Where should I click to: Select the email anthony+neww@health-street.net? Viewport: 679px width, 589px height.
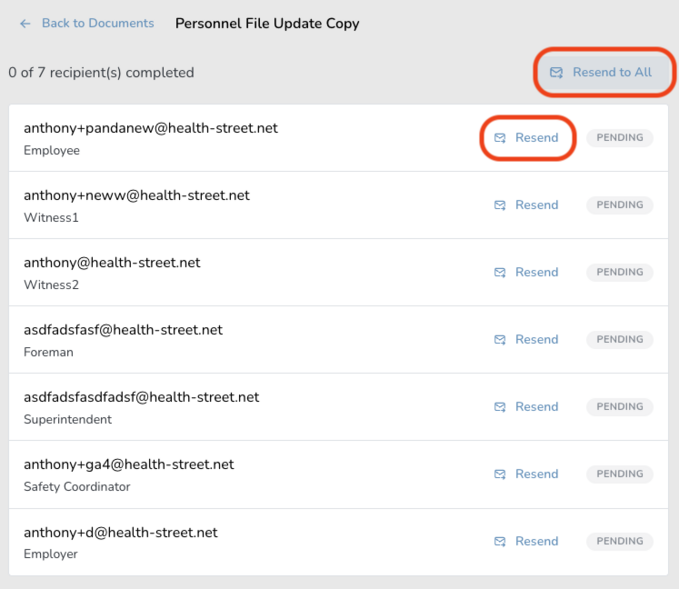(x=137, y=195)
